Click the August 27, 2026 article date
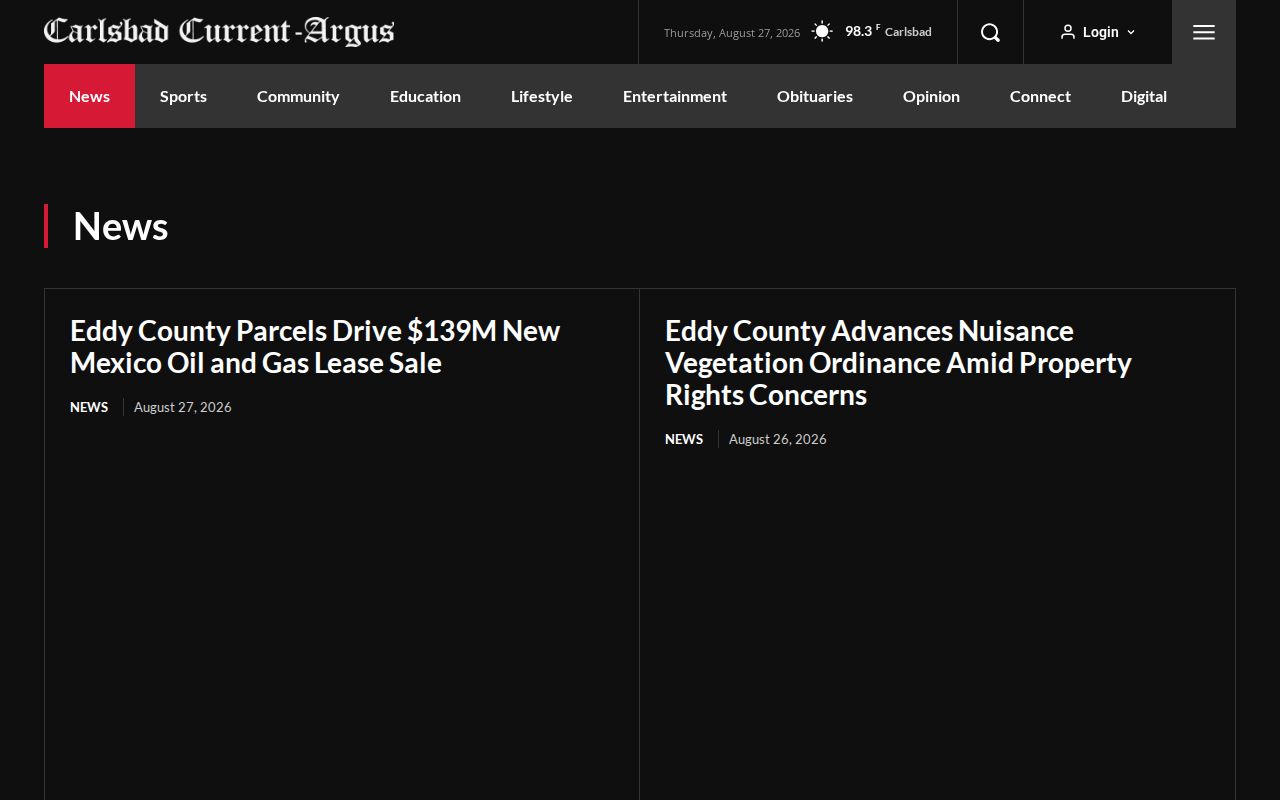This screenshot has height=800, width=1280. click(x=183, y=407)
